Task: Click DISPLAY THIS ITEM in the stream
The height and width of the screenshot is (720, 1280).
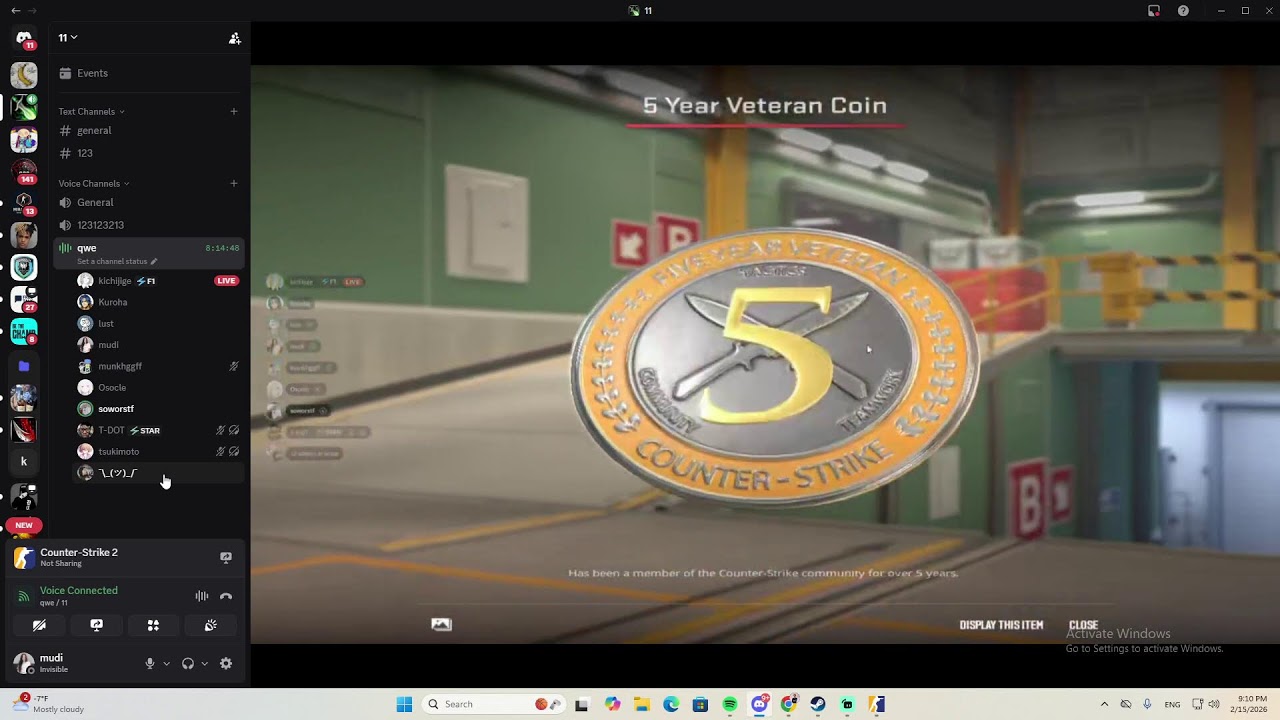Action: [x=1001, y=625]
